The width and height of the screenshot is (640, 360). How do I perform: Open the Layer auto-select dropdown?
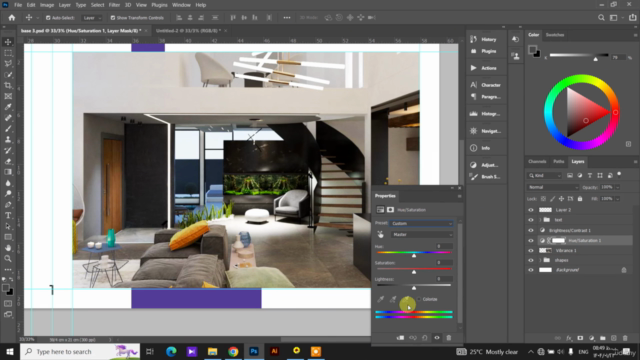92,18
